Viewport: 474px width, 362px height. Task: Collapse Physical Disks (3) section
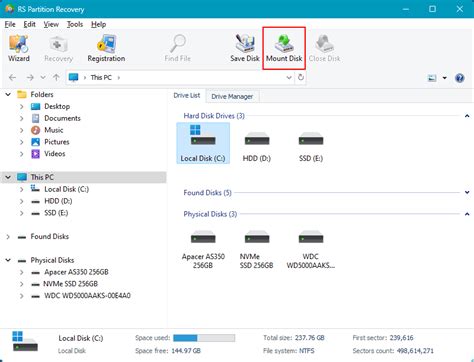[x=467, y=214]
